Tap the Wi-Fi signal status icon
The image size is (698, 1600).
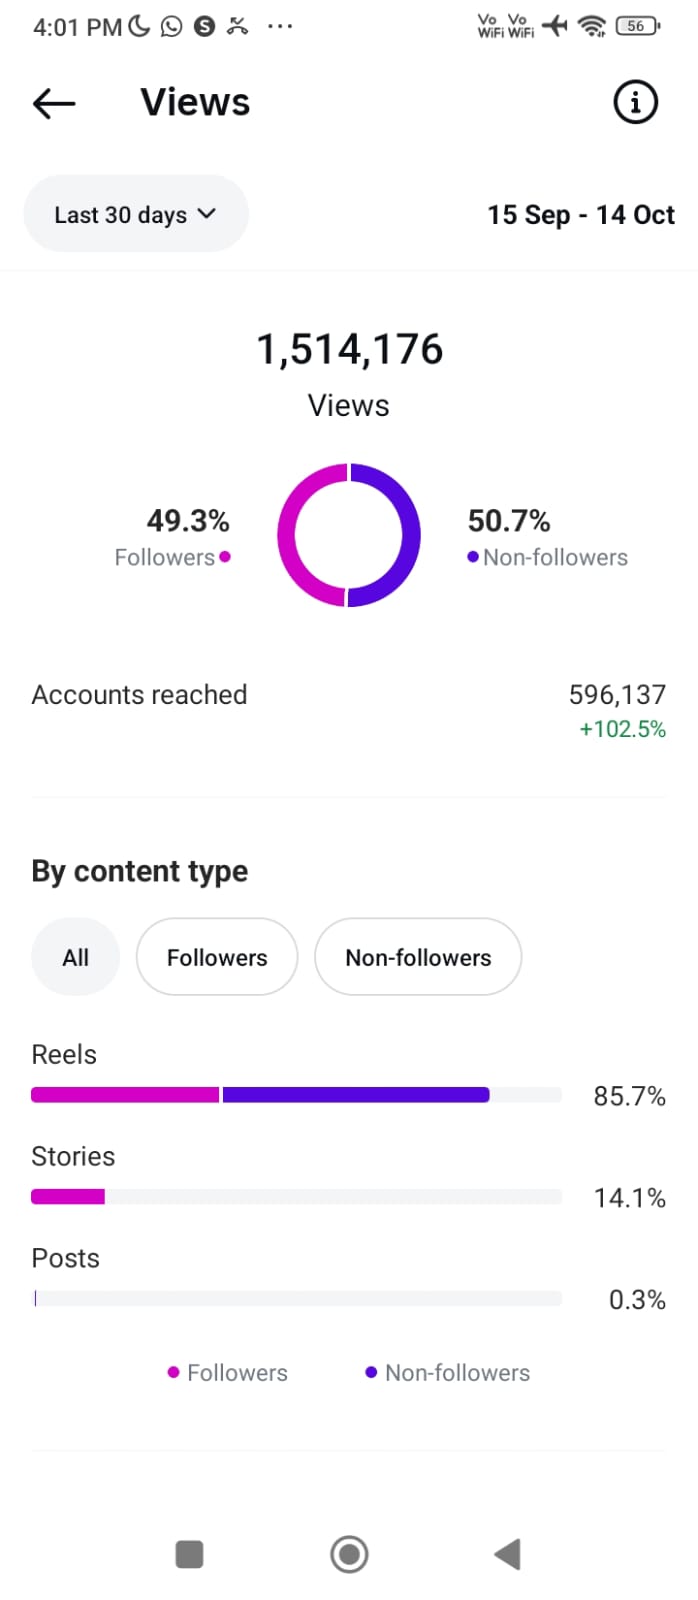[593, 26]
